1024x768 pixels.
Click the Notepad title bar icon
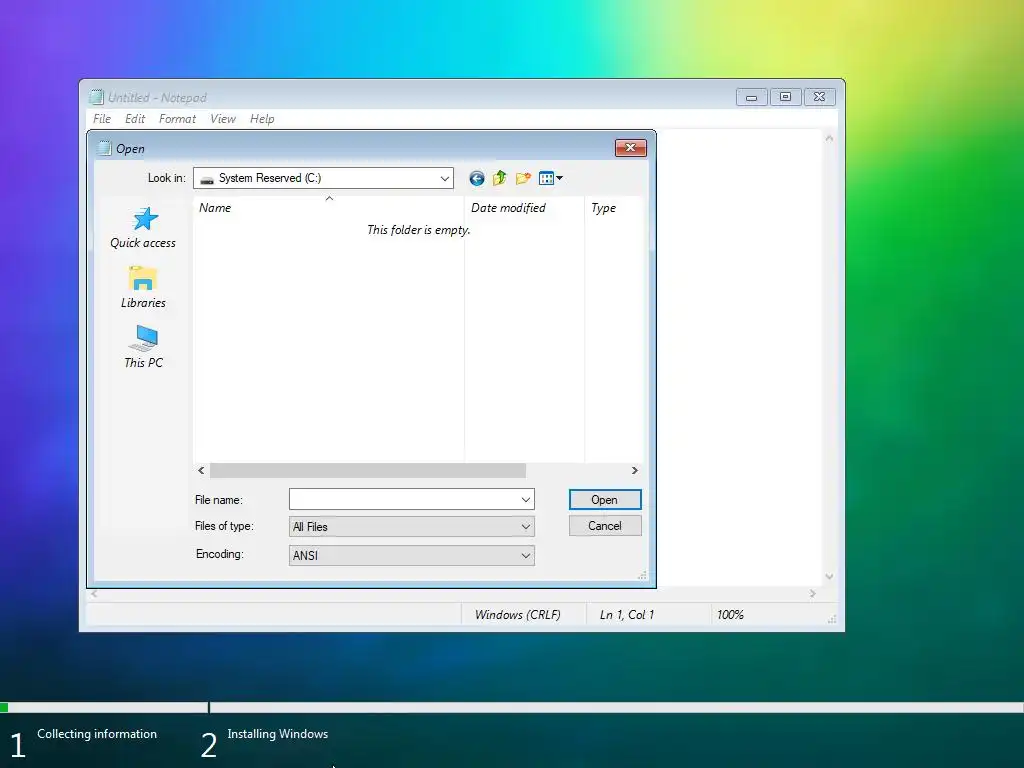(97, 97)
